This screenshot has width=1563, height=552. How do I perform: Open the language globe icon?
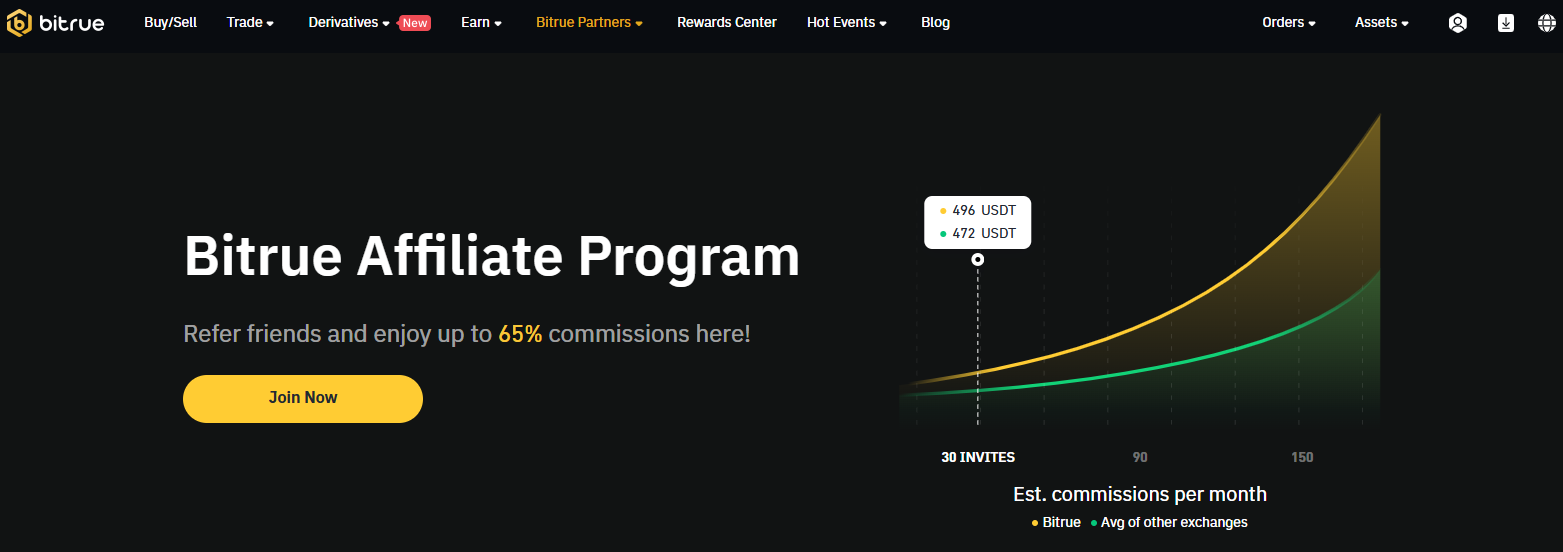tap(1547, 23)
